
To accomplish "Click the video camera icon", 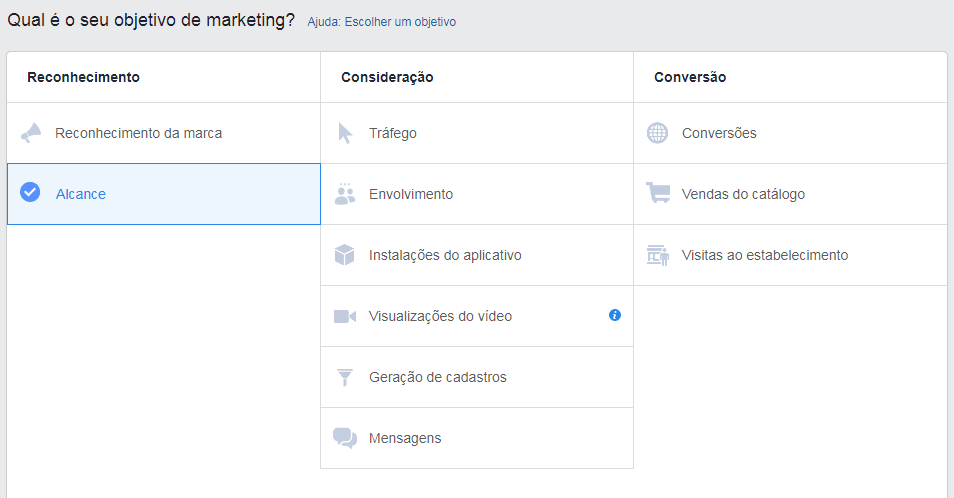I will click(345, 316).
